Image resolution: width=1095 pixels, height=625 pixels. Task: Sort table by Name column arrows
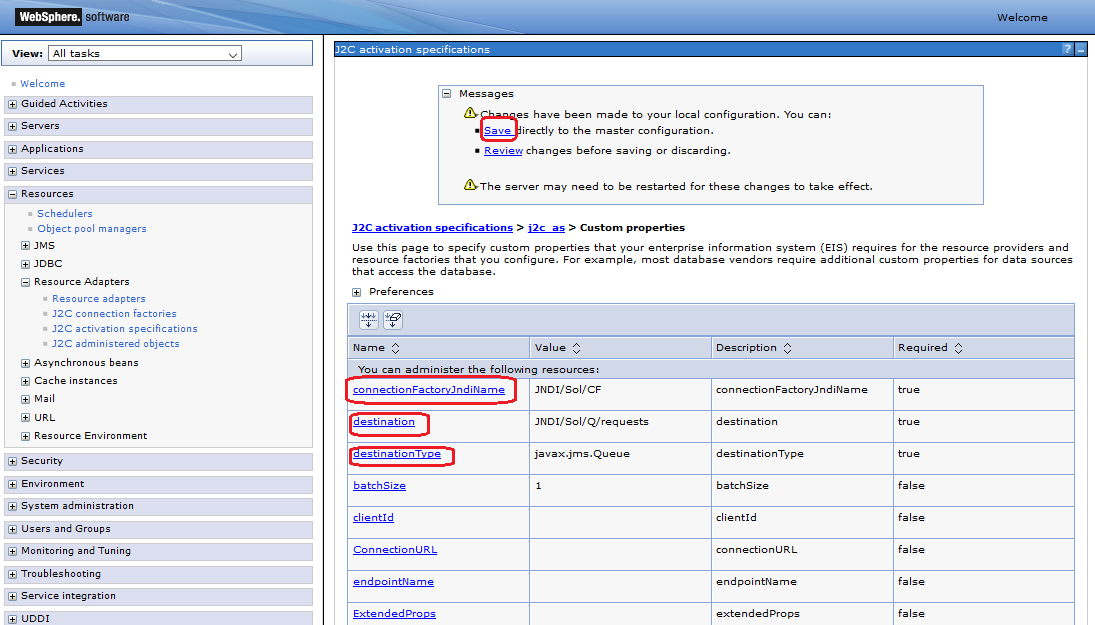(395, 348)
